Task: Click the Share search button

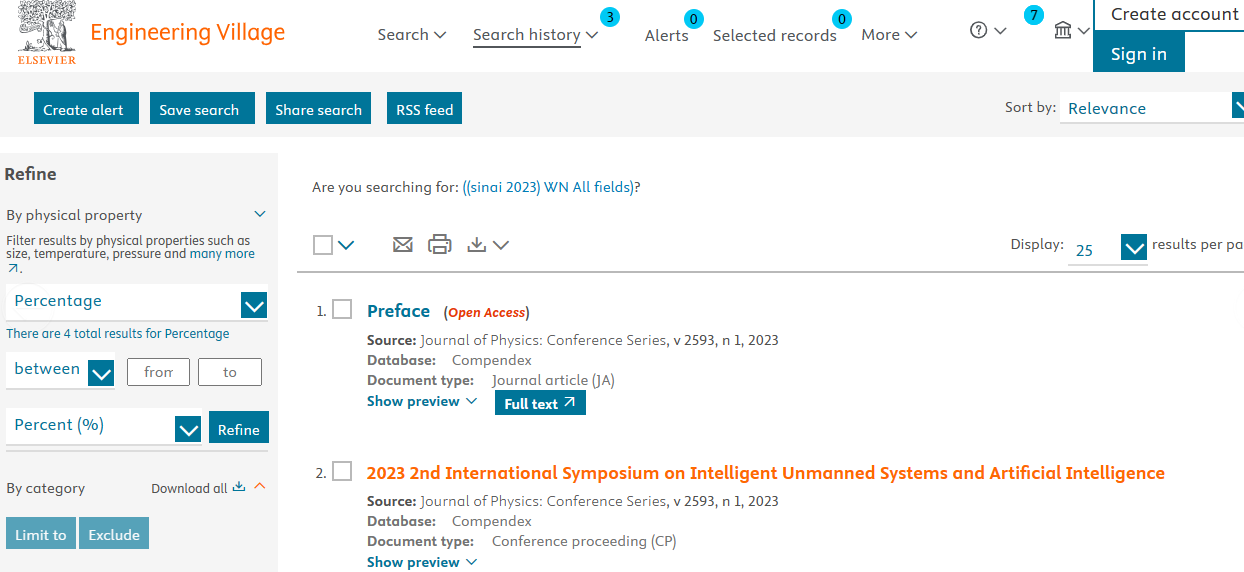Action: 319,109
